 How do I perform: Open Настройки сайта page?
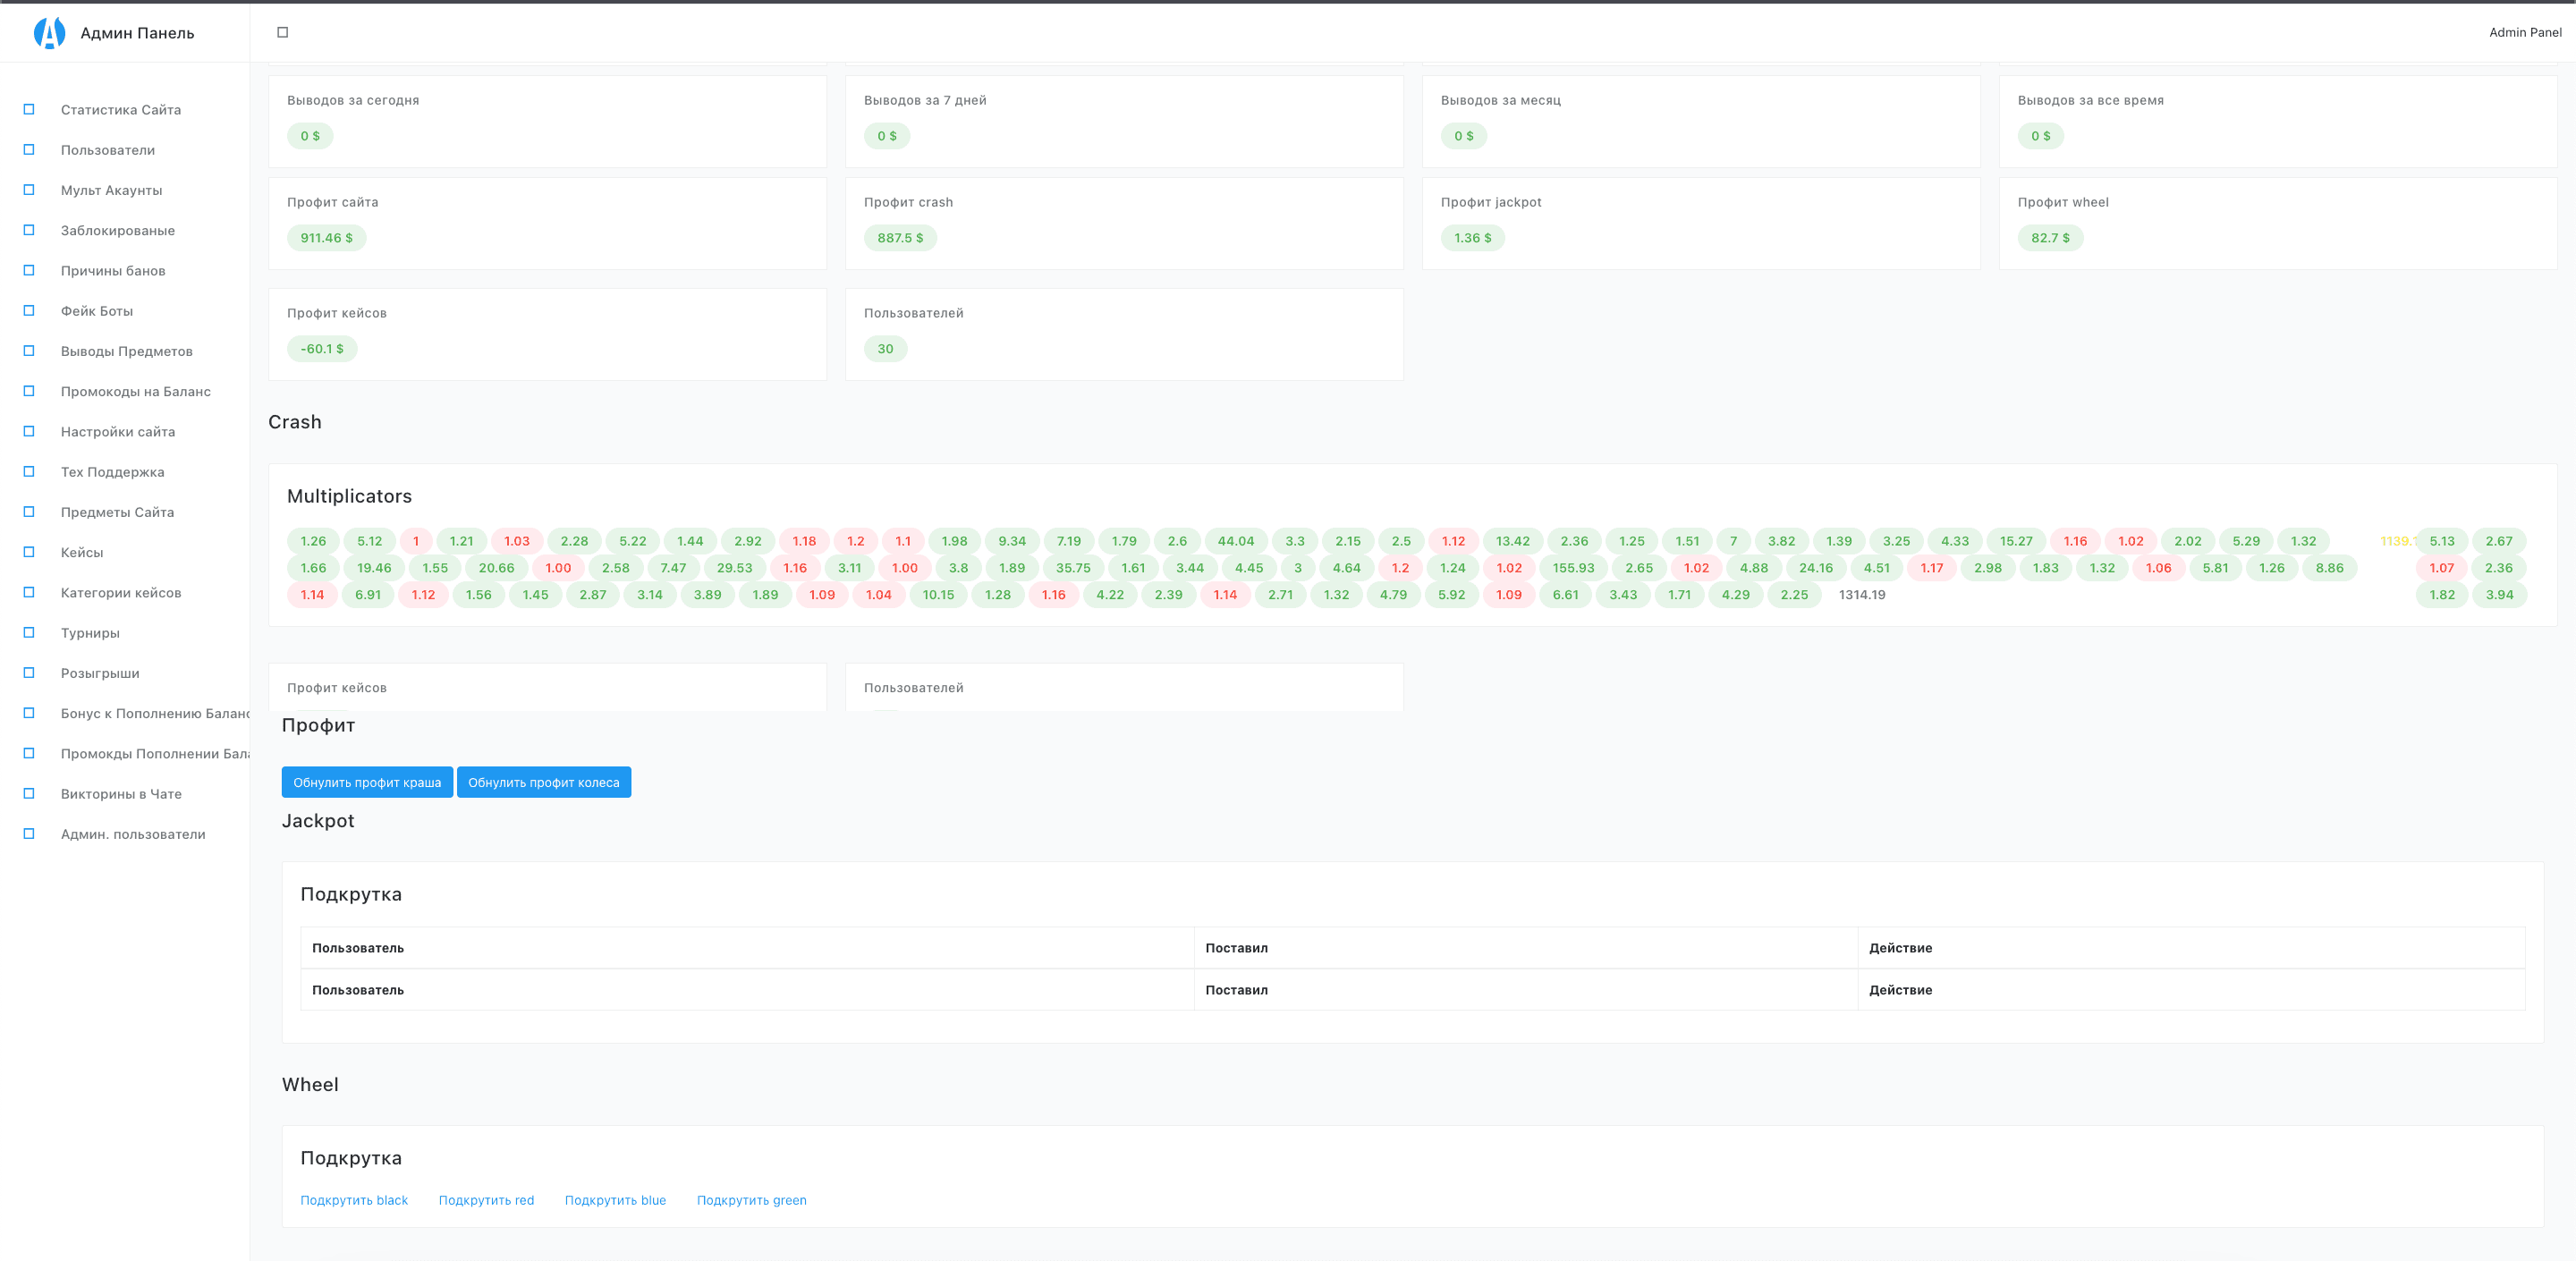[118, 432]
